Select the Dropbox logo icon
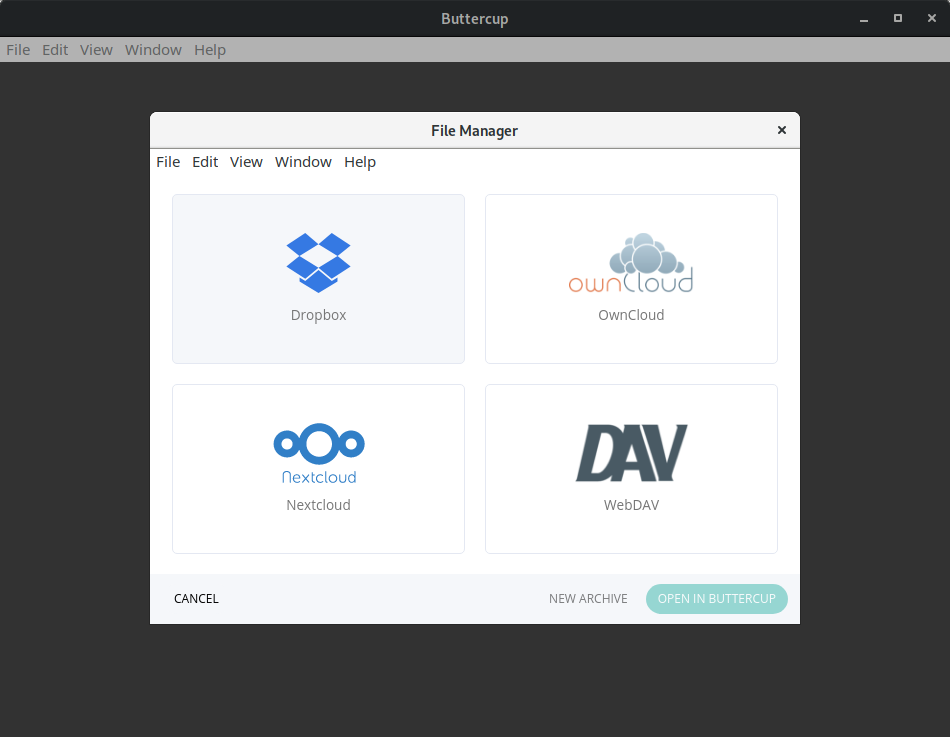950x737 pixels. pos(318,262)
